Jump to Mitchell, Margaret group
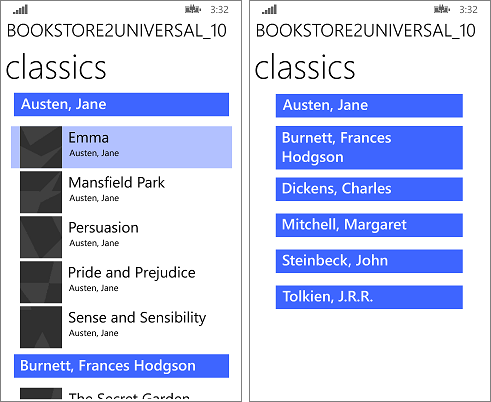Image resolution: width=491 pixels, height=402 pixels. click(x=369, y=225)
